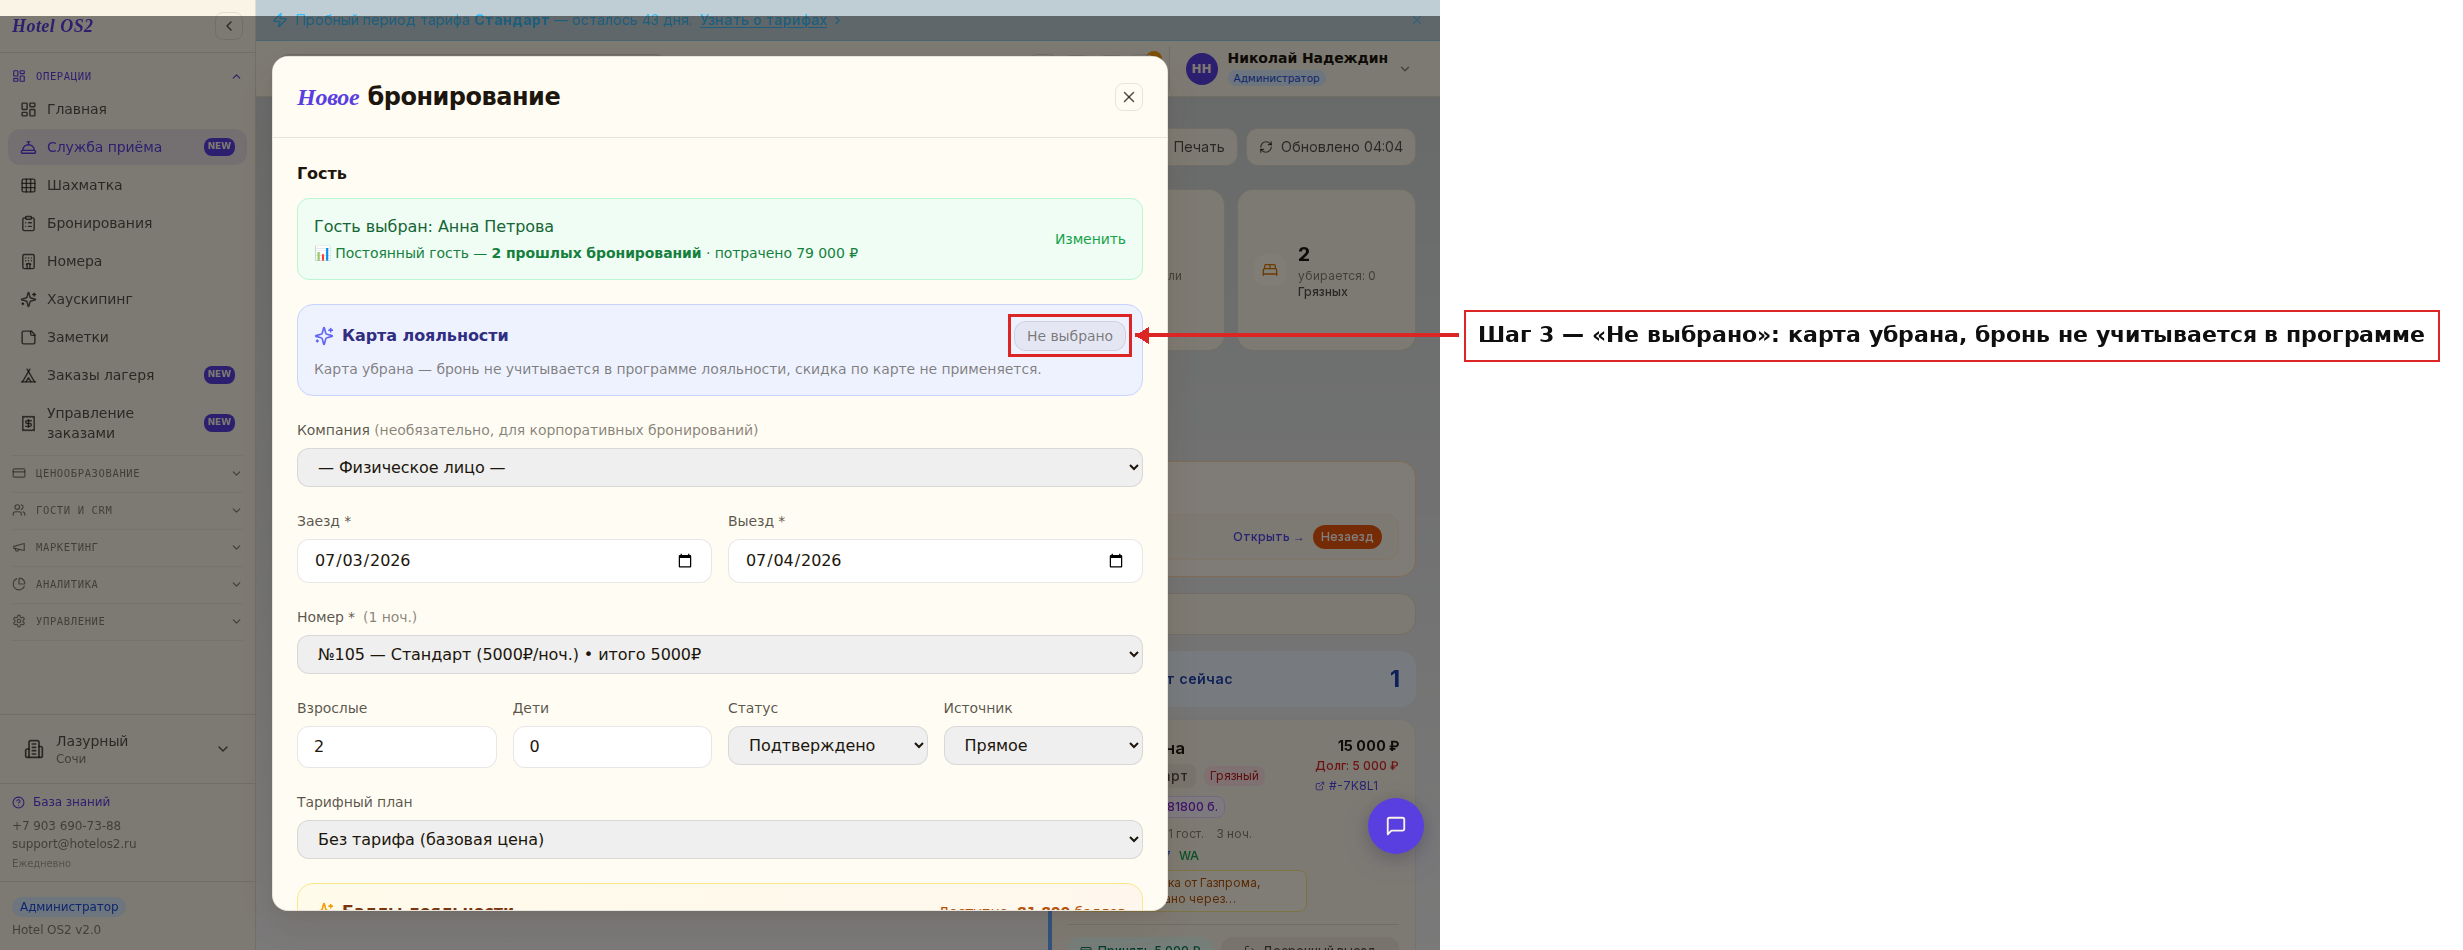The width and height of the screenshot is (2463, 950).
Task: Click the purple chat bubble icon
Action: (x=1395, y=826)
